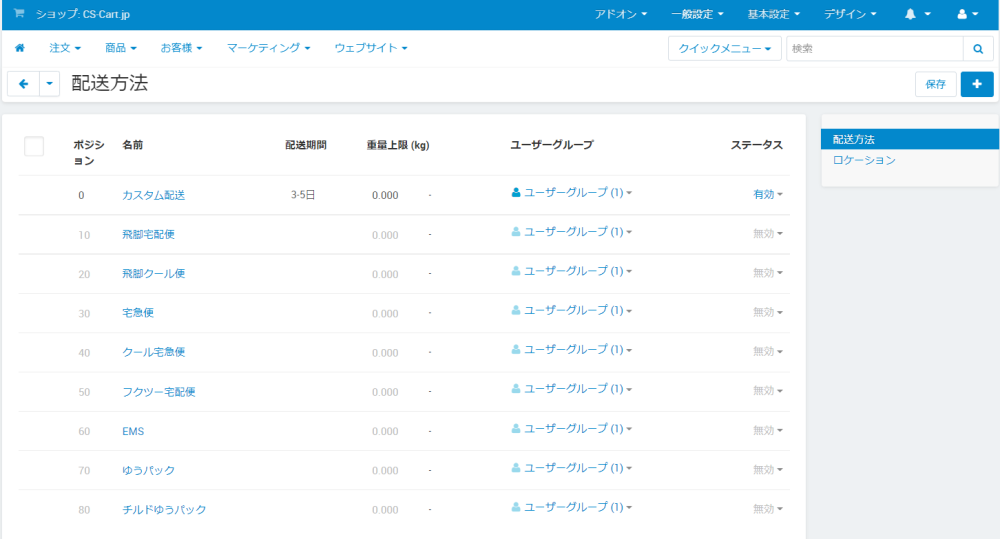Open status dropdown 無効 for 飛脚クール便
Screen dimensions: 1000x539
[x=767, y=273]
